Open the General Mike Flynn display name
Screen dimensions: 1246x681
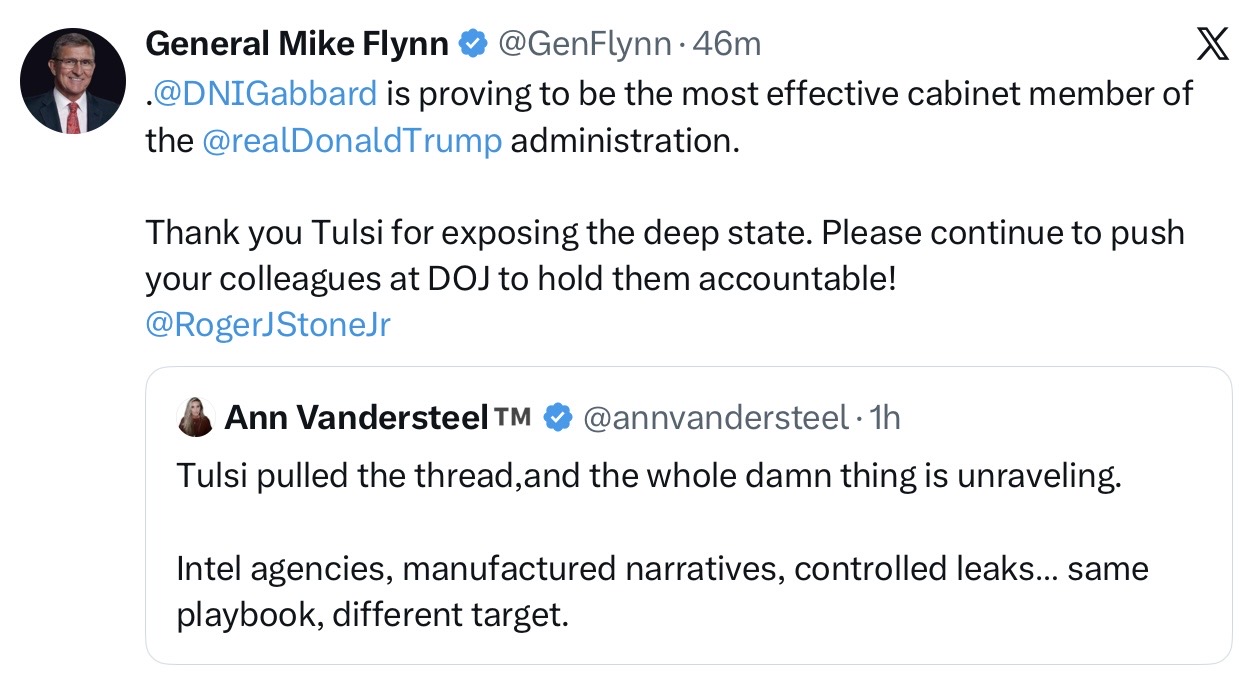pyautogui.click(x=297, y=43)
